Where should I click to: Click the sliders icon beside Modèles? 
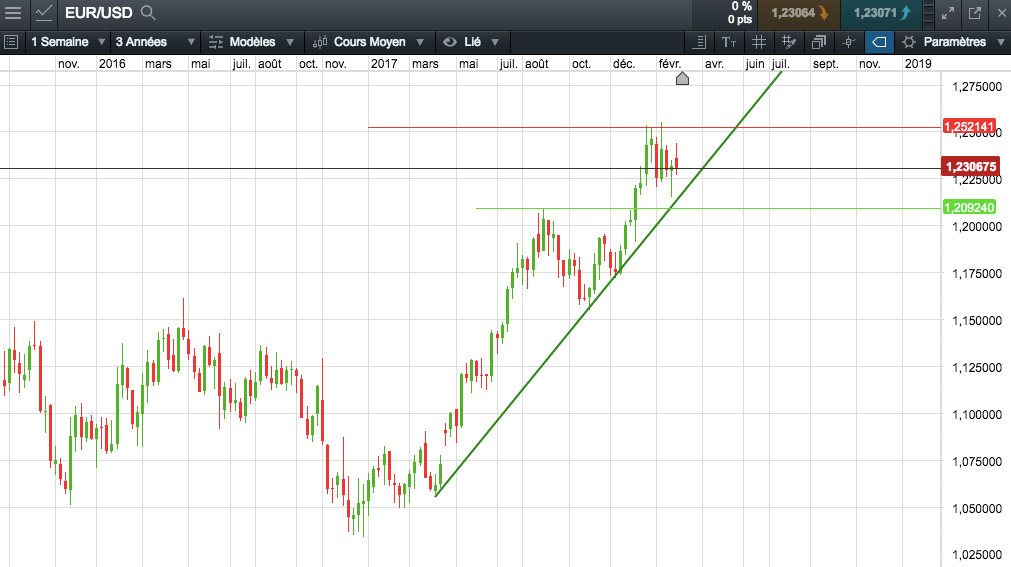click(x=216, y=42)
